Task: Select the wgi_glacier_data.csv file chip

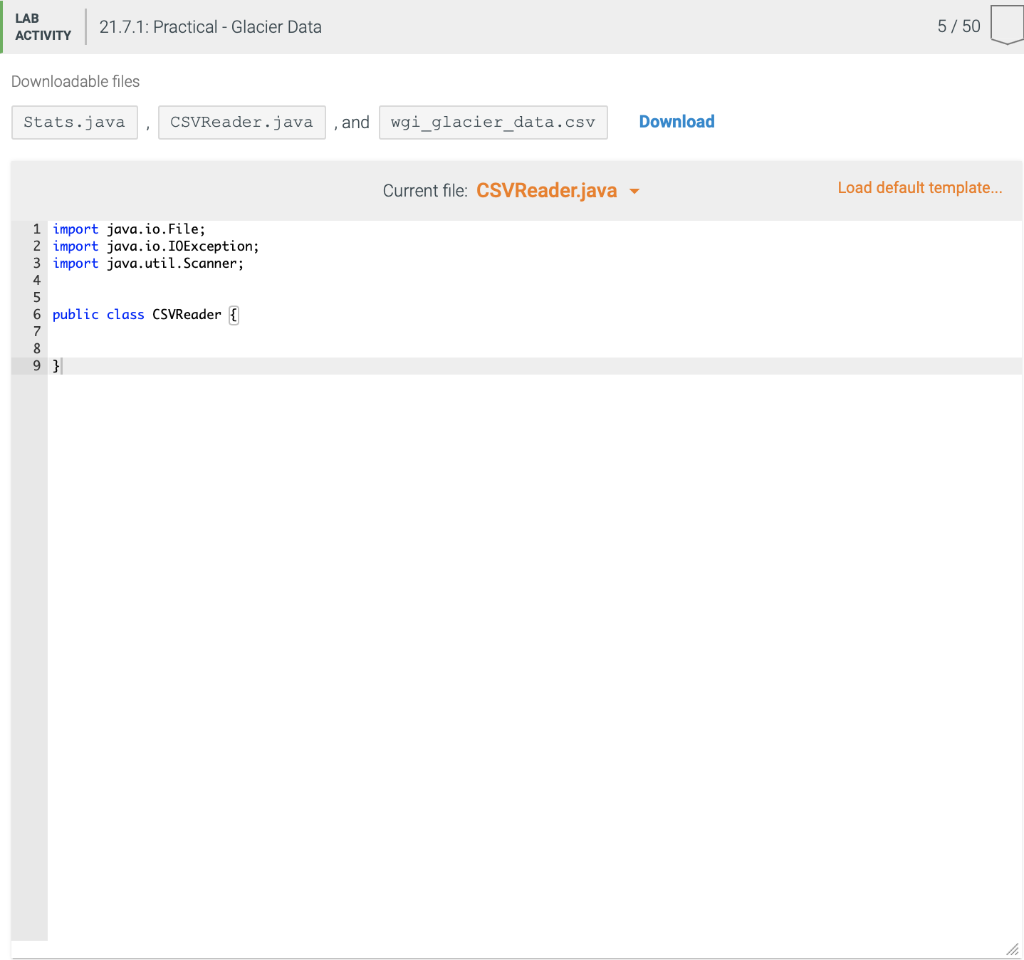Action: [x=492, y=121]
